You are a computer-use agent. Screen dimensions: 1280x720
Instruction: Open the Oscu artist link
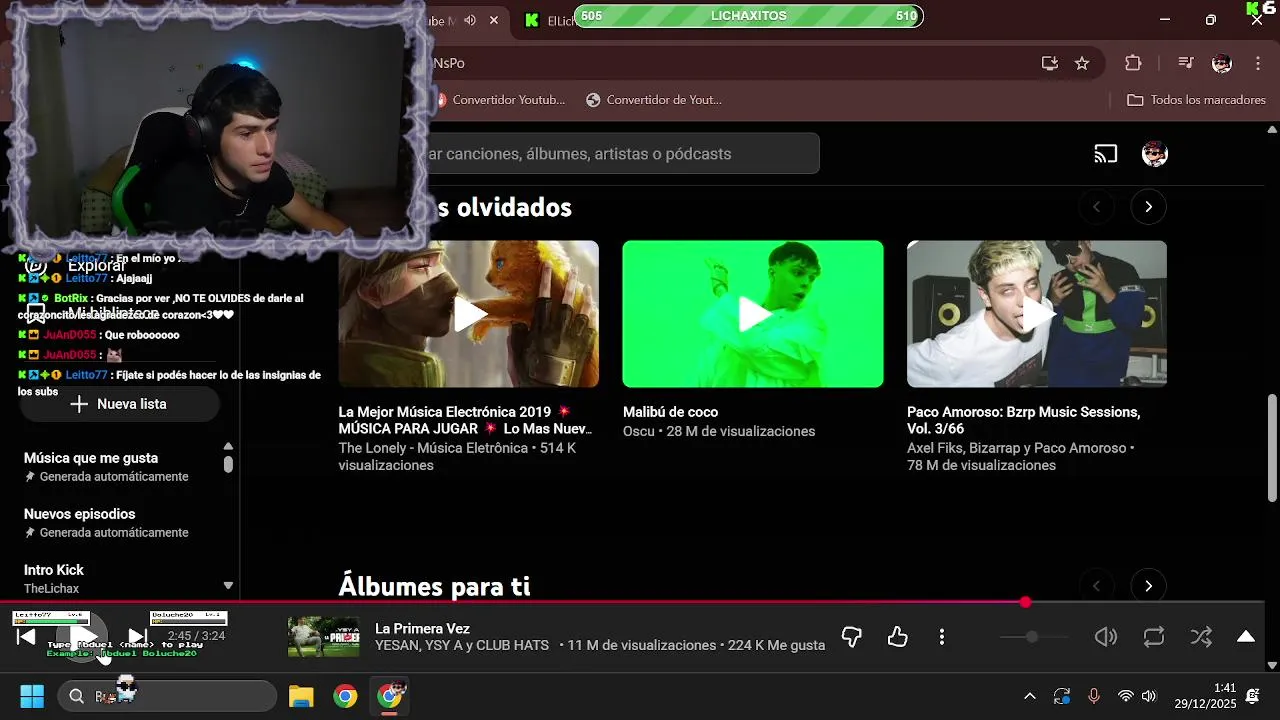click(x=638, y=431)
